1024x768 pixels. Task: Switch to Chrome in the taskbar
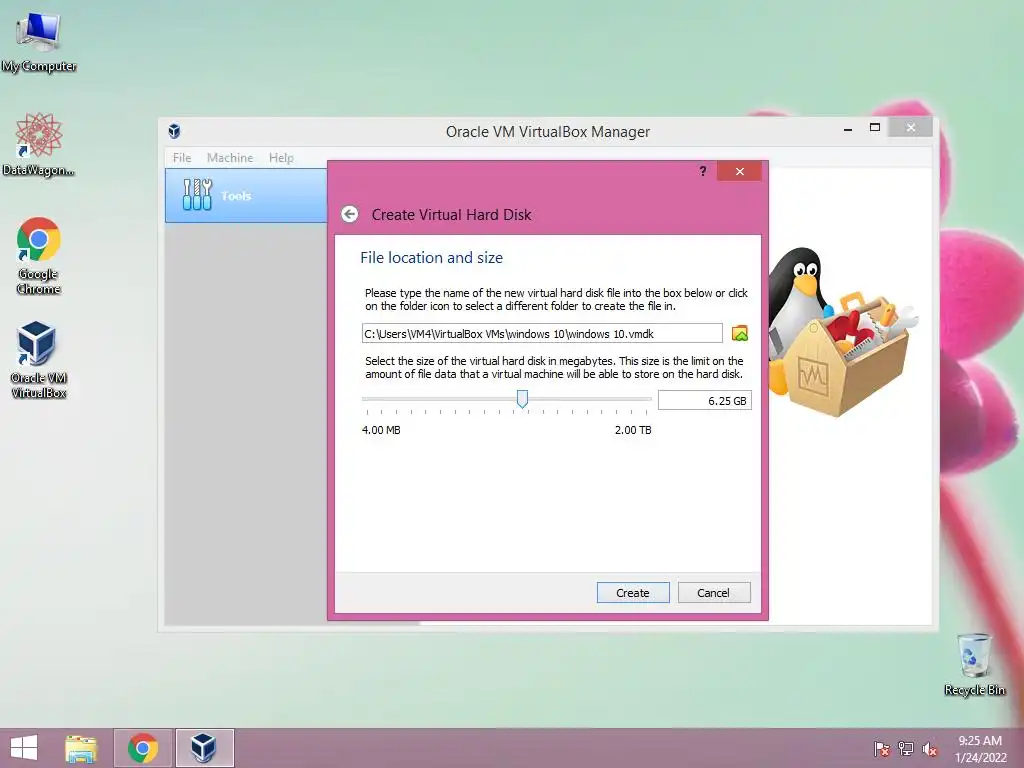(x=143, y=748)
